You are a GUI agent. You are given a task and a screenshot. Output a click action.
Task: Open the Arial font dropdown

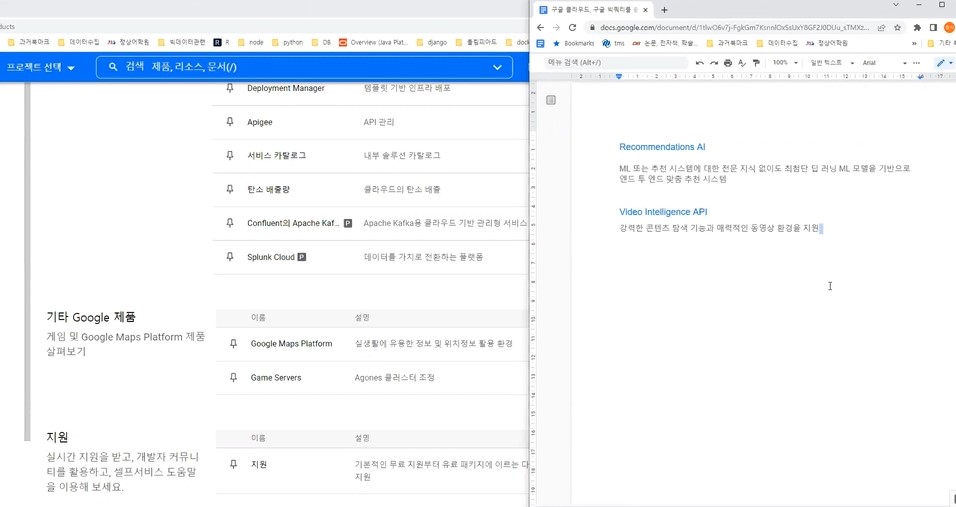[x=884, y=63]
